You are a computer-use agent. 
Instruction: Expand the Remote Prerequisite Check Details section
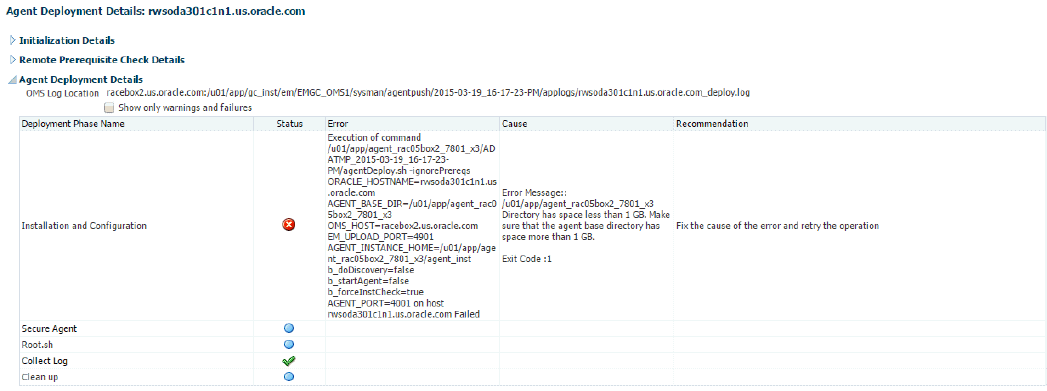pyautogui.click(x=12, y=60)
